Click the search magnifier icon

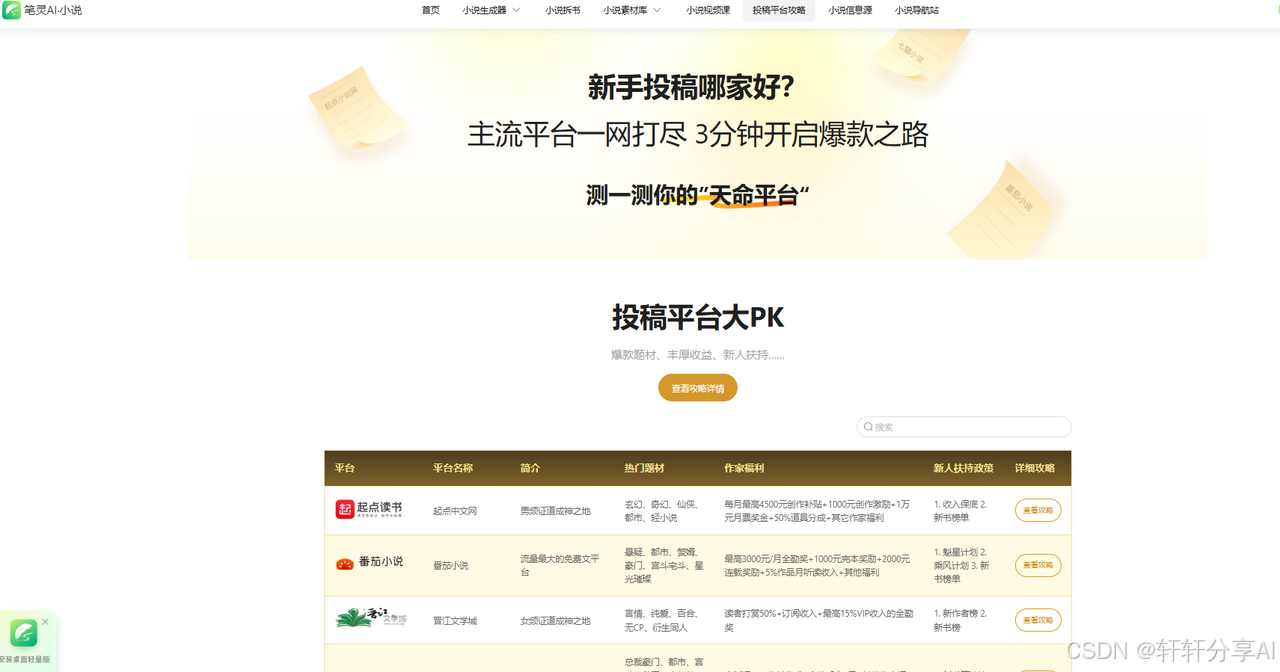coord(868,427)
